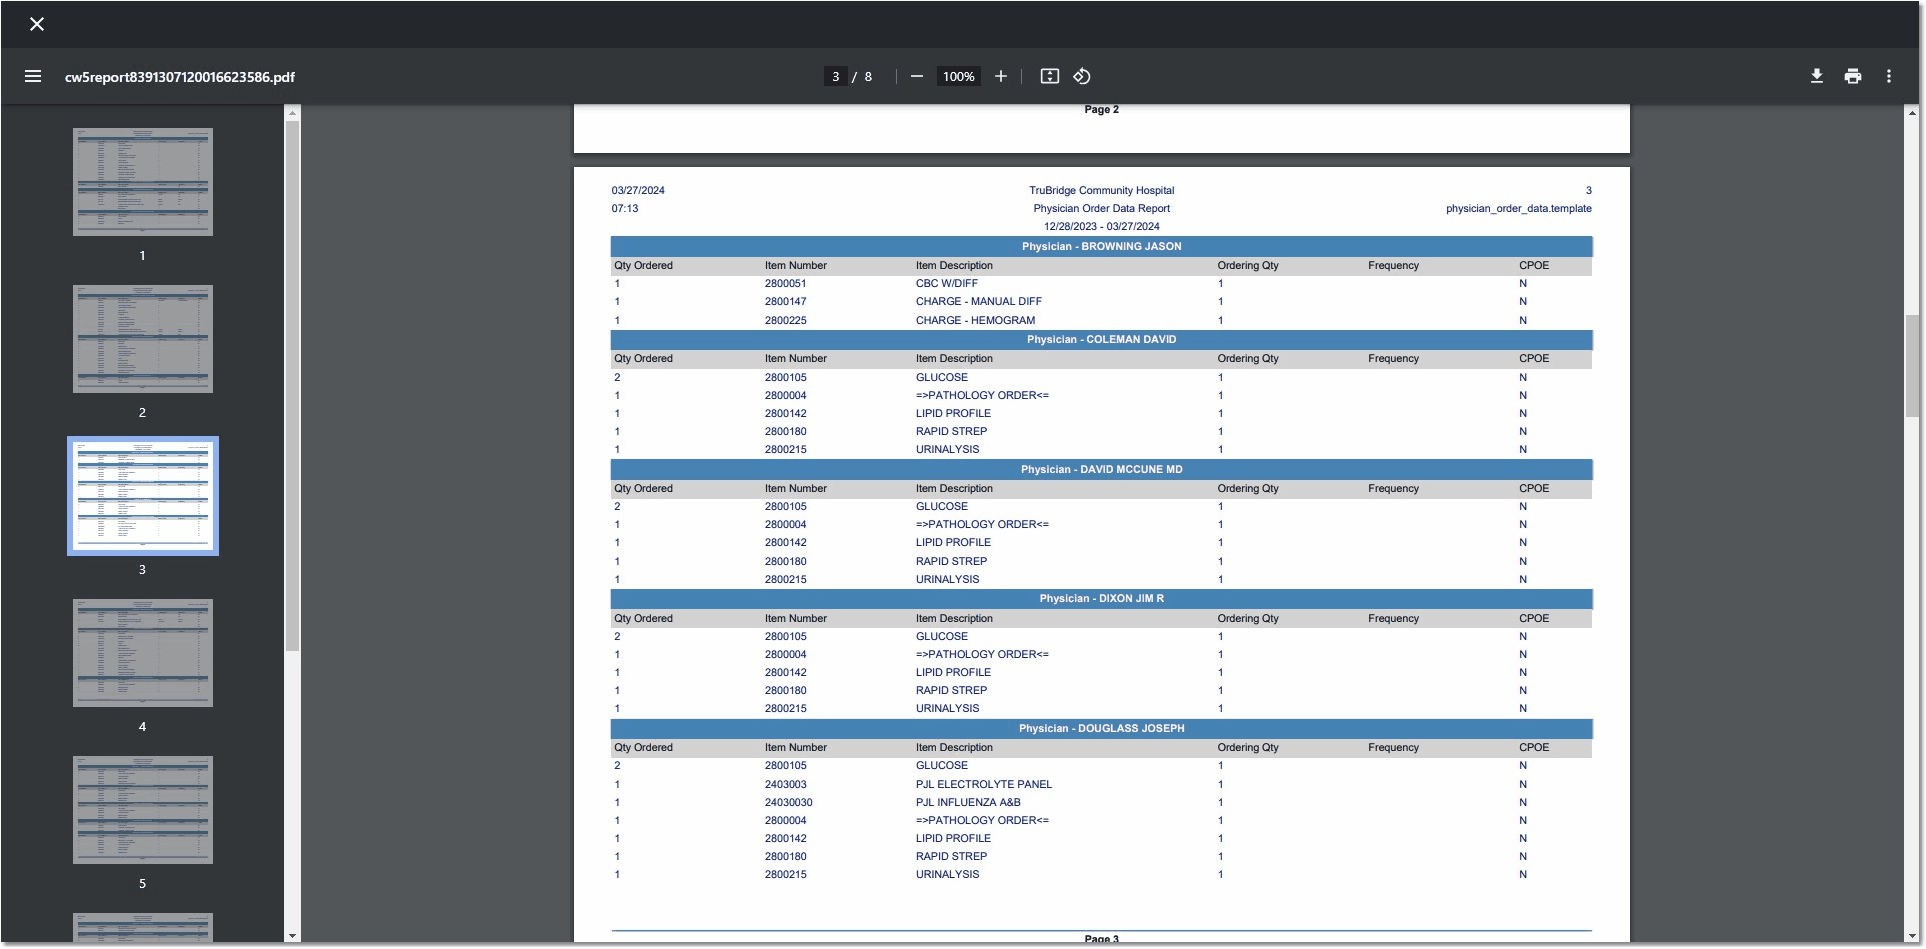This screenshot has width=1926, height=949.
Task: Edit the 100% zoom level field
Action: 958,76
